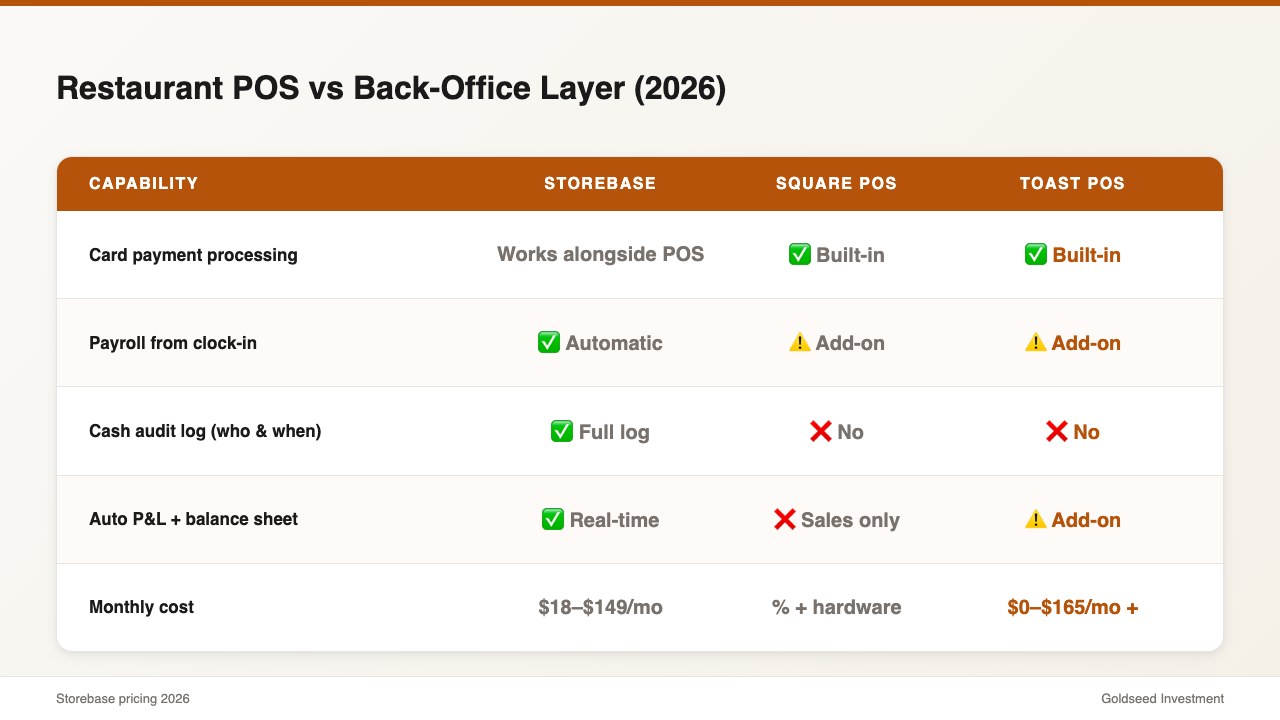Click the "% + hardware" cost cell

point(836,607)
